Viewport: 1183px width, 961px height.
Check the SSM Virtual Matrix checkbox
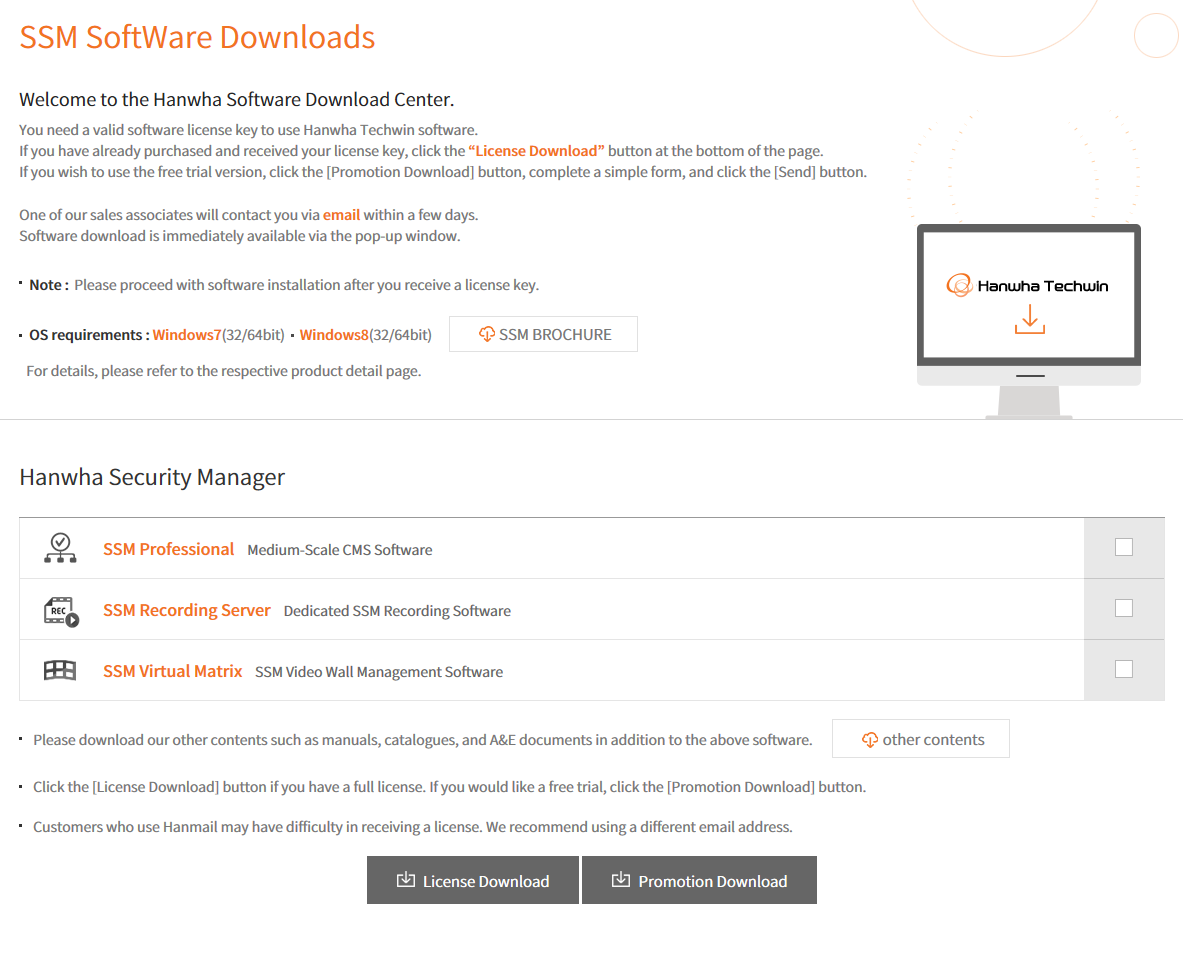click(1124, 670)
